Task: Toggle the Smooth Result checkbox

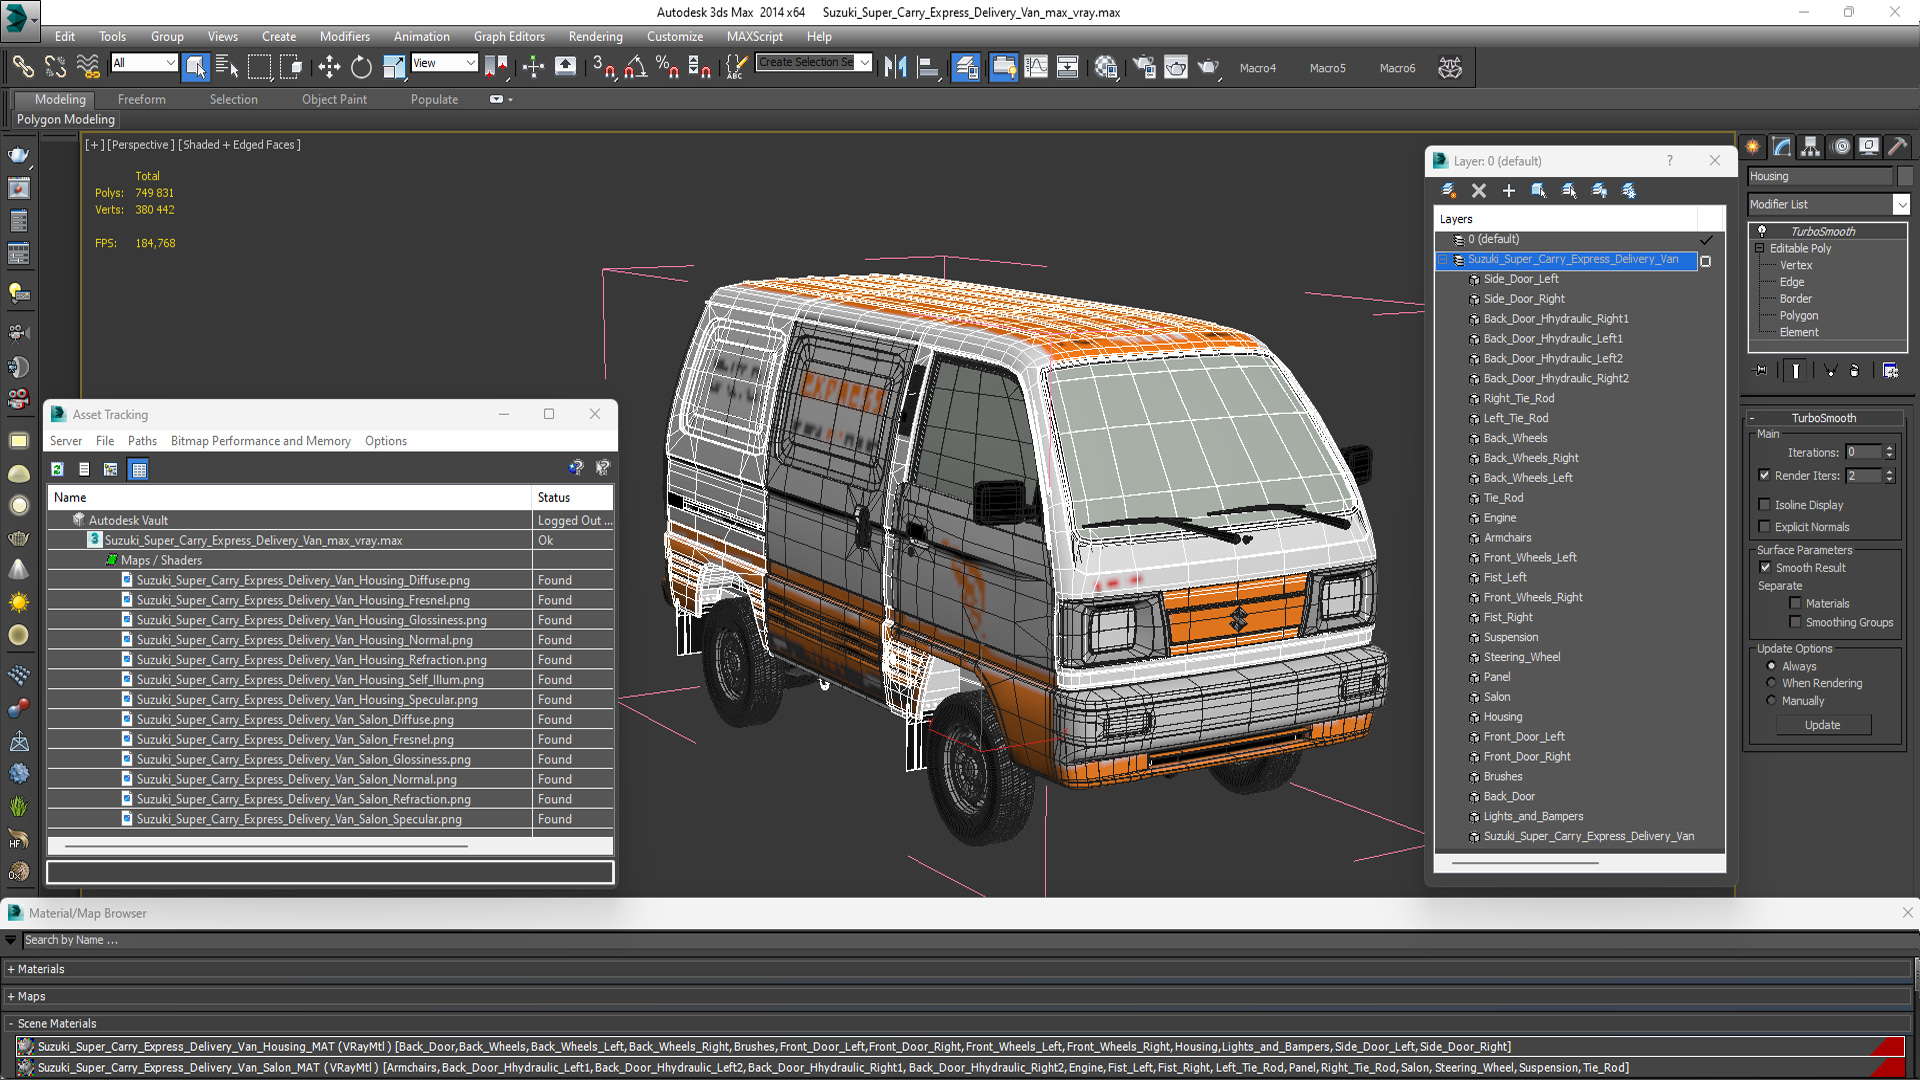Action: (x=1765, y=568)
